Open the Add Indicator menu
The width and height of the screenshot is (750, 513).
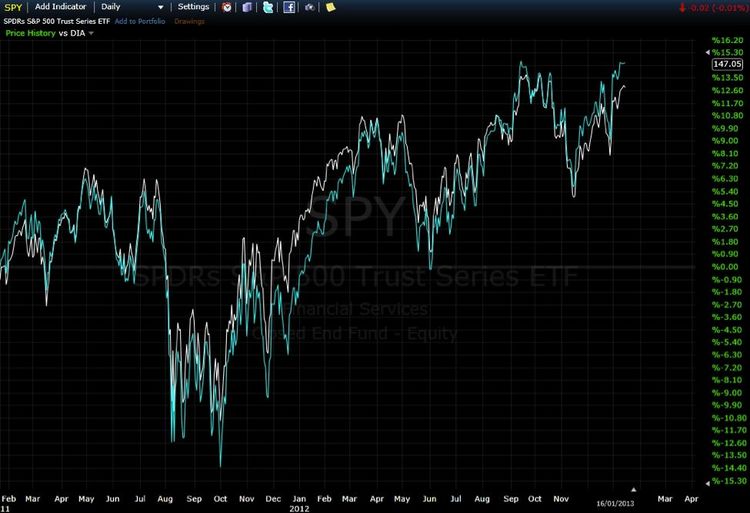click(60, 7)
